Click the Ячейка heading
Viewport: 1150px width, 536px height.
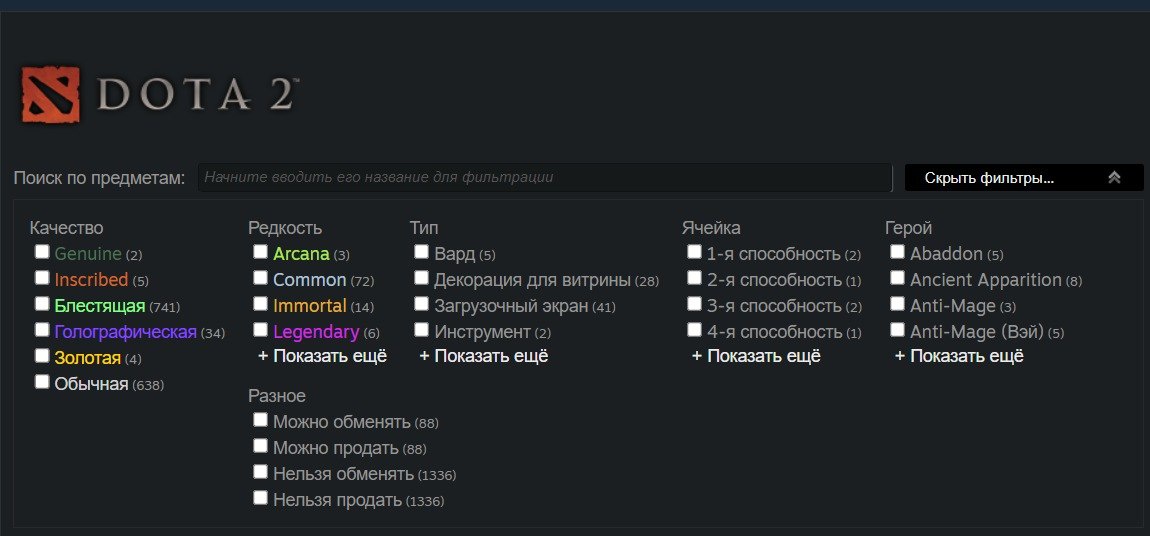point(711,228)
